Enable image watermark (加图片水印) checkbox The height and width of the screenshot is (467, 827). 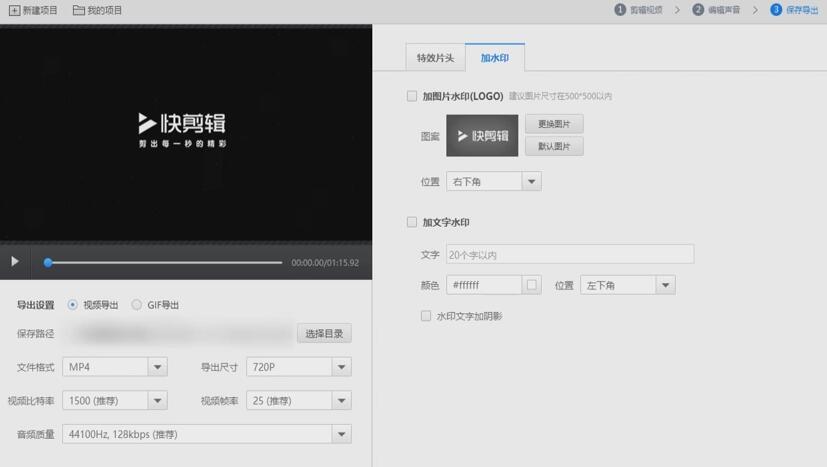[412, 97]
